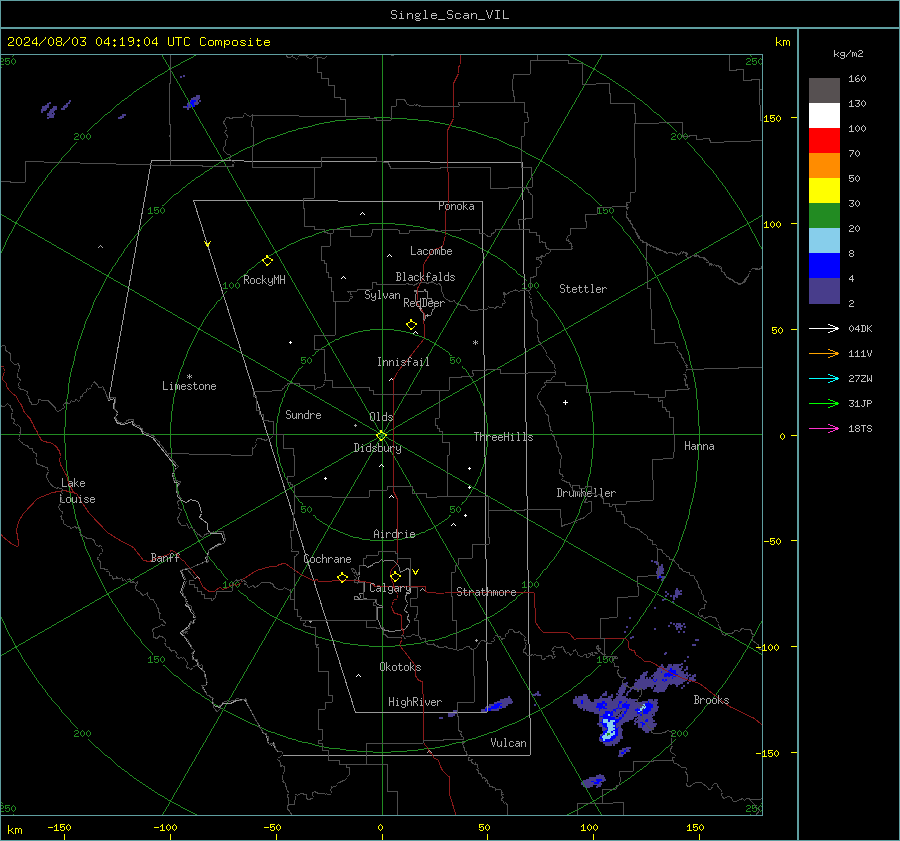This screenshot has height=841, width=900.
Task: Click the yellow diamond marker near RockyMH
Action: pyautogui.click(x=267, y=261)
